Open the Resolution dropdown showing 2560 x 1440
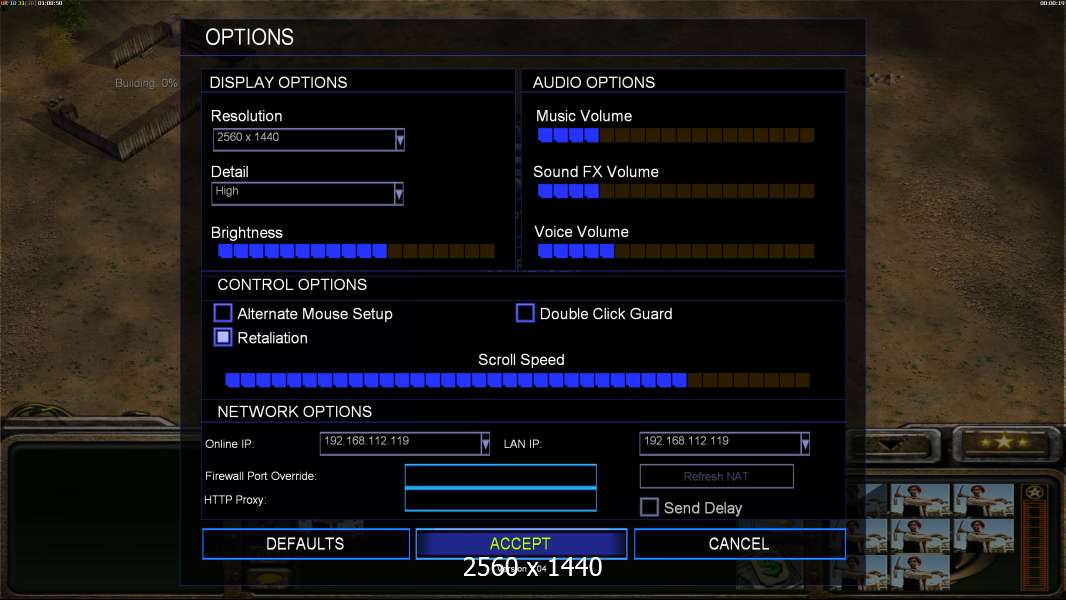This screenshot has width=1066, height=600. tap(309, 139)
